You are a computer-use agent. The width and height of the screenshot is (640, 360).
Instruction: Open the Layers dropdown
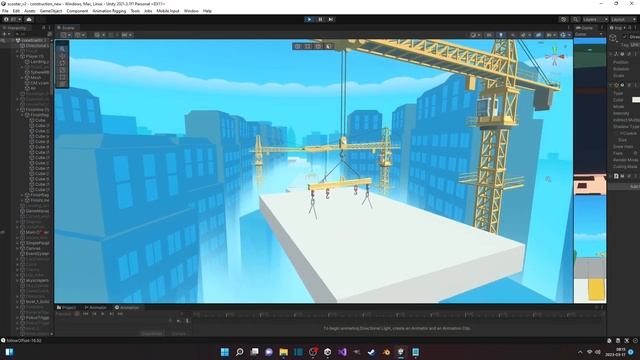click(595, 19)
